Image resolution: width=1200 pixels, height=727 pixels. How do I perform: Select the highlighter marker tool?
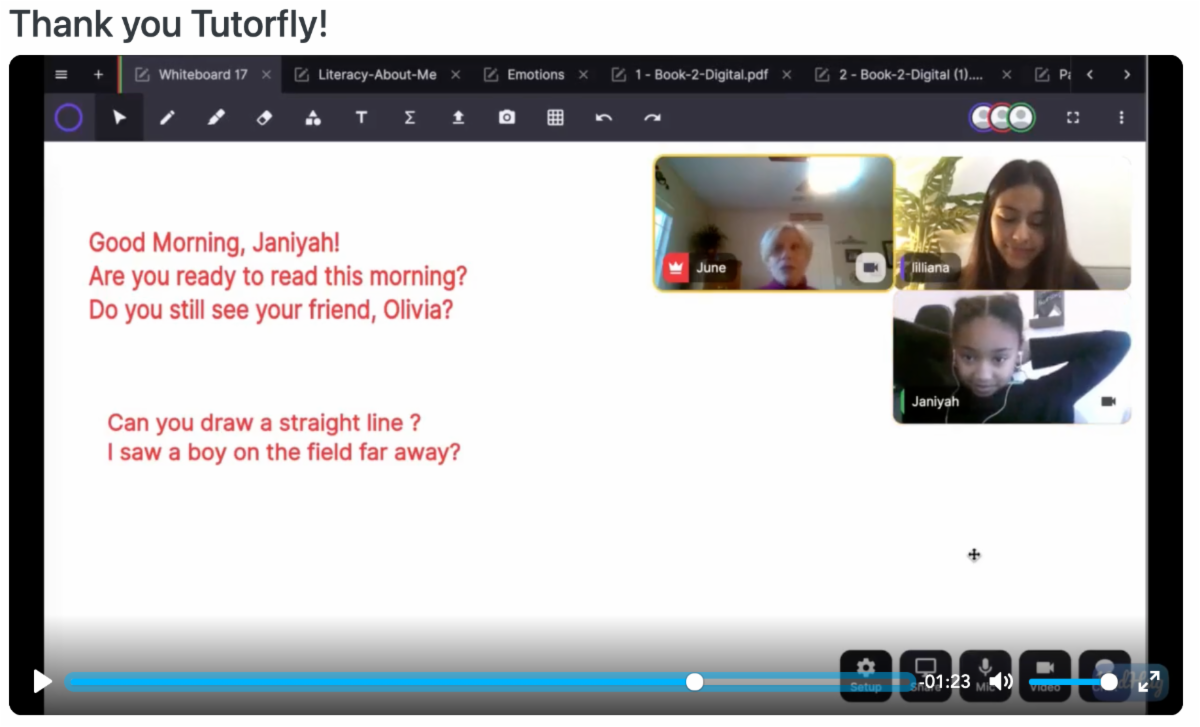pos(215,118)
